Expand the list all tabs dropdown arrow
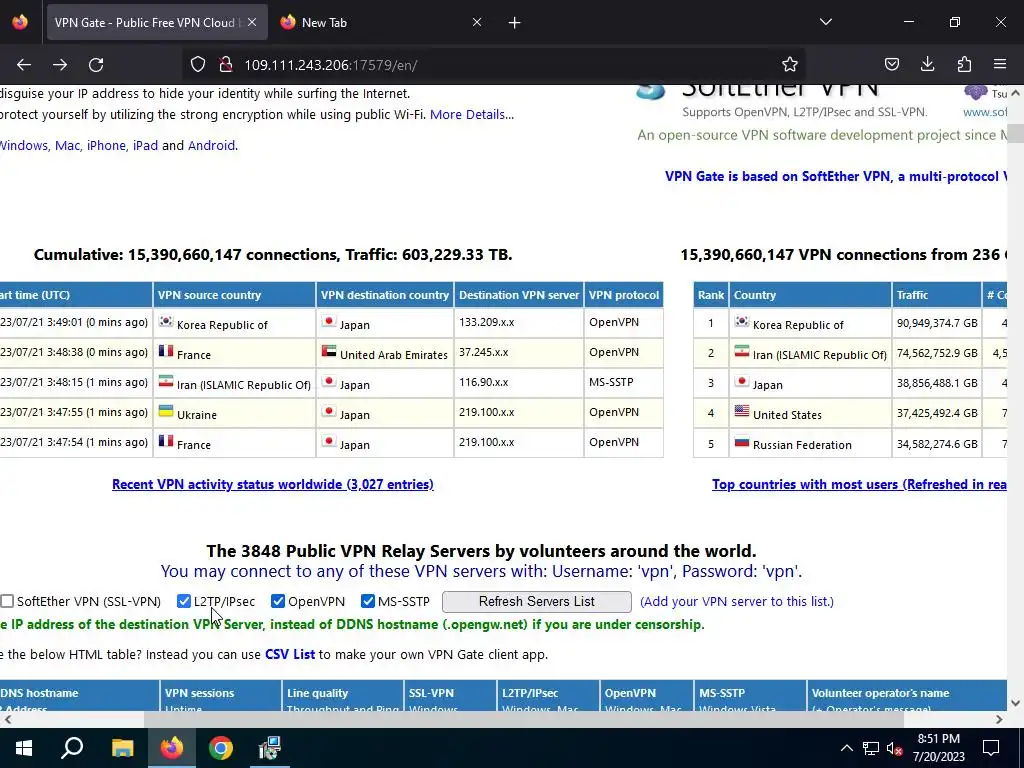The image size is (1024, 768). [x=825, y=22]
